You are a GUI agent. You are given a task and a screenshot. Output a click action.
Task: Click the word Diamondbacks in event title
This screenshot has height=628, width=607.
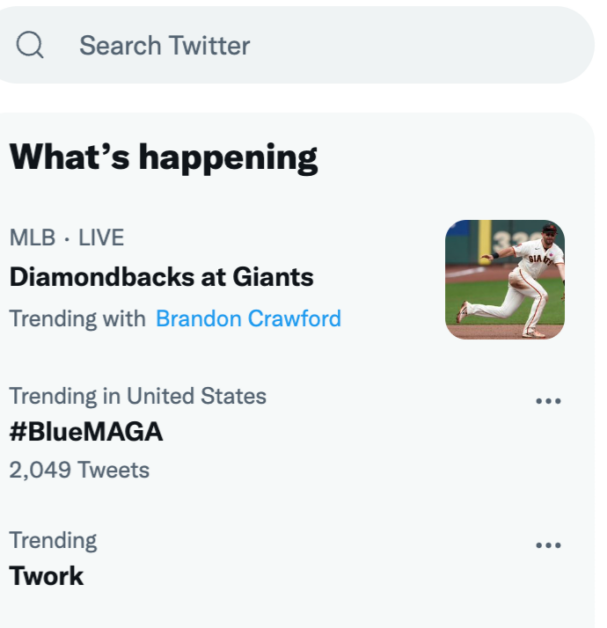pos(103,277)
